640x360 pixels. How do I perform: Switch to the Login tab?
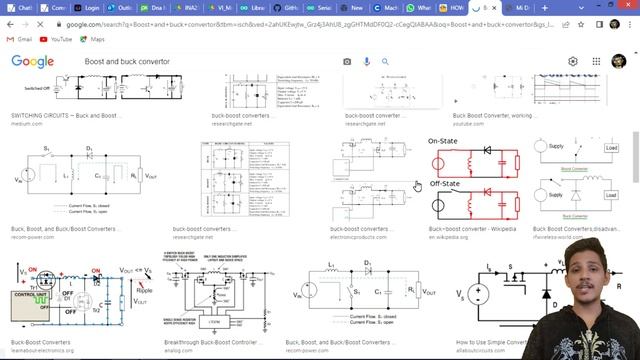coord(87,8)
